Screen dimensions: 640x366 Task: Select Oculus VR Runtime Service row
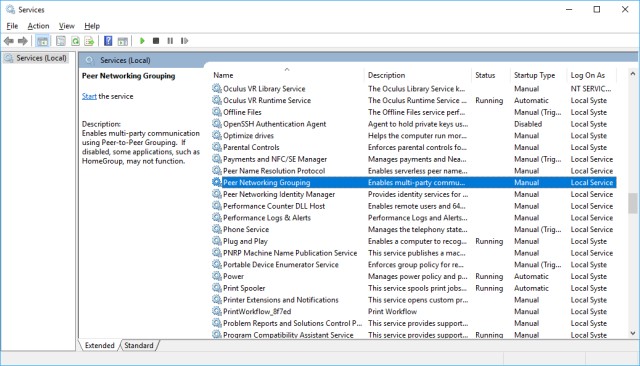point(413,100)
